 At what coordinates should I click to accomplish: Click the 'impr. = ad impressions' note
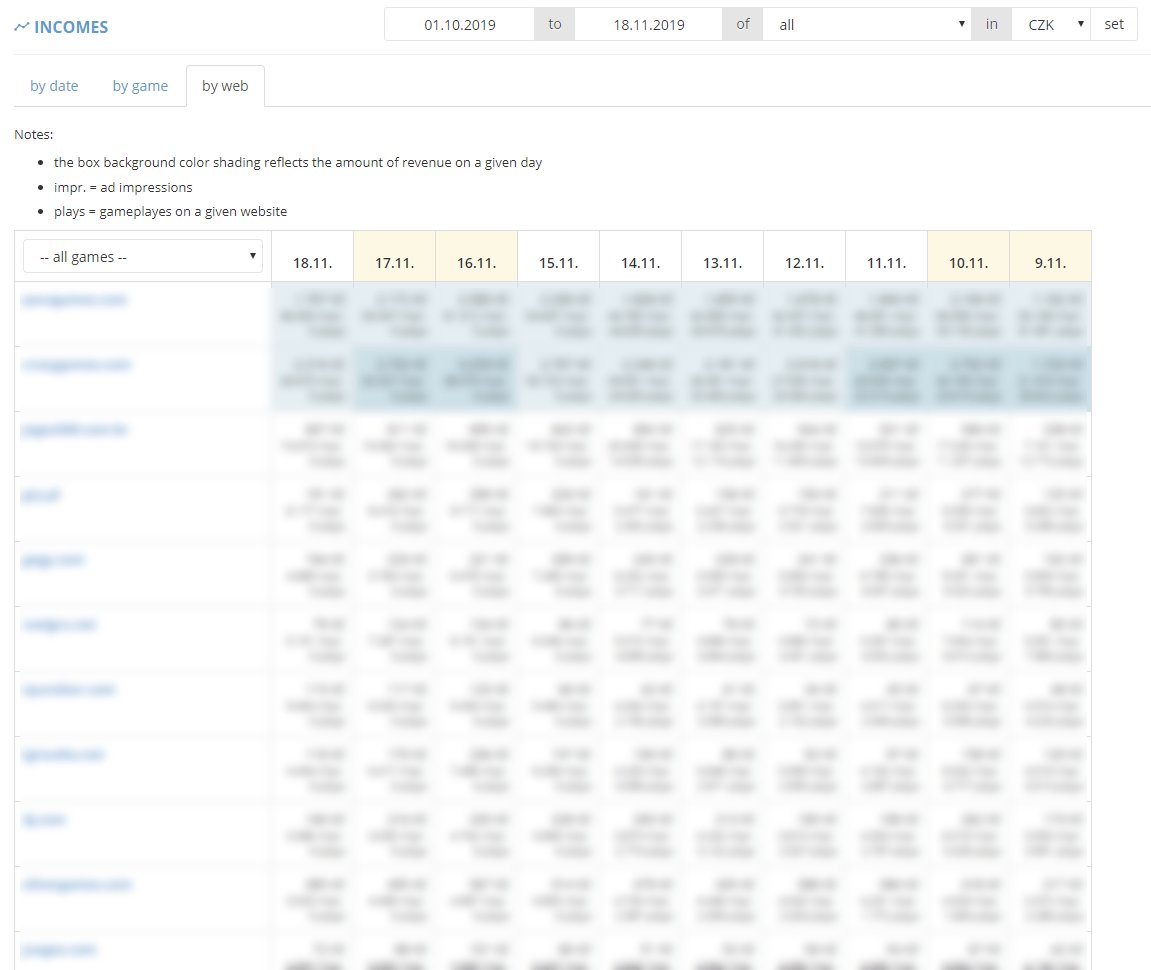point(123,187)
